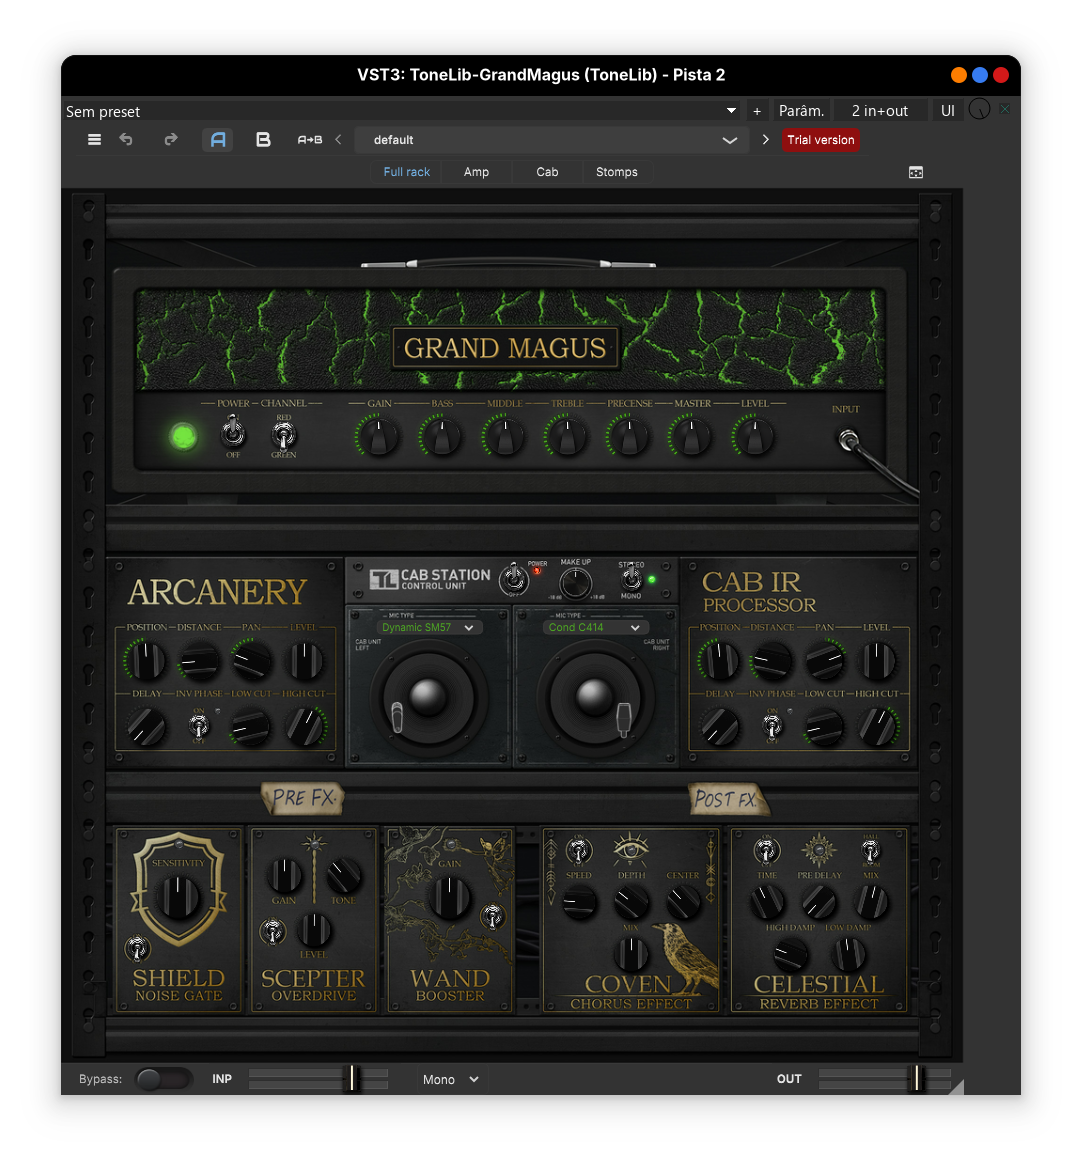
Task: Click the undo arrow icon
Action: point(126,140)
